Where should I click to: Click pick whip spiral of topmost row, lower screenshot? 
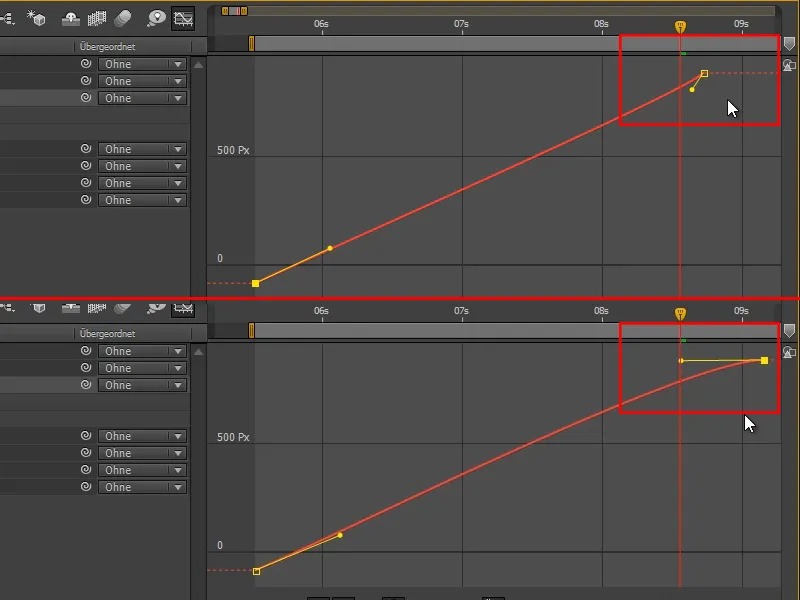coord(86,351)
